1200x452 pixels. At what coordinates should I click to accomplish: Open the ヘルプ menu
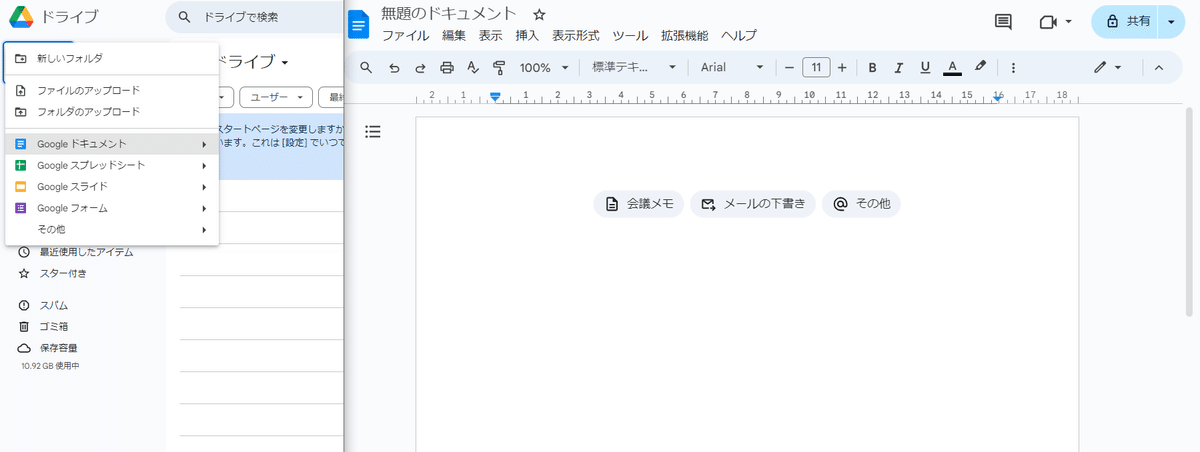point(739,35)
